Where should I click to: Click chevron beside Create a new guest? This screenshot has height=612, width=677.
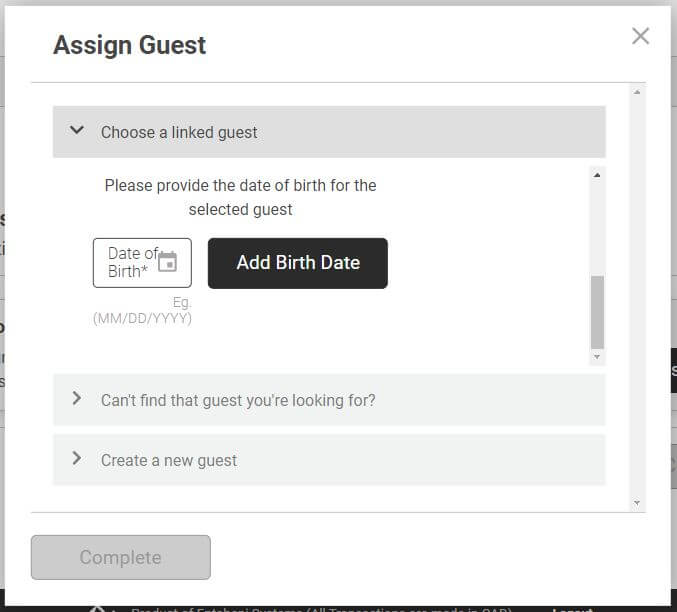point(77,458)
